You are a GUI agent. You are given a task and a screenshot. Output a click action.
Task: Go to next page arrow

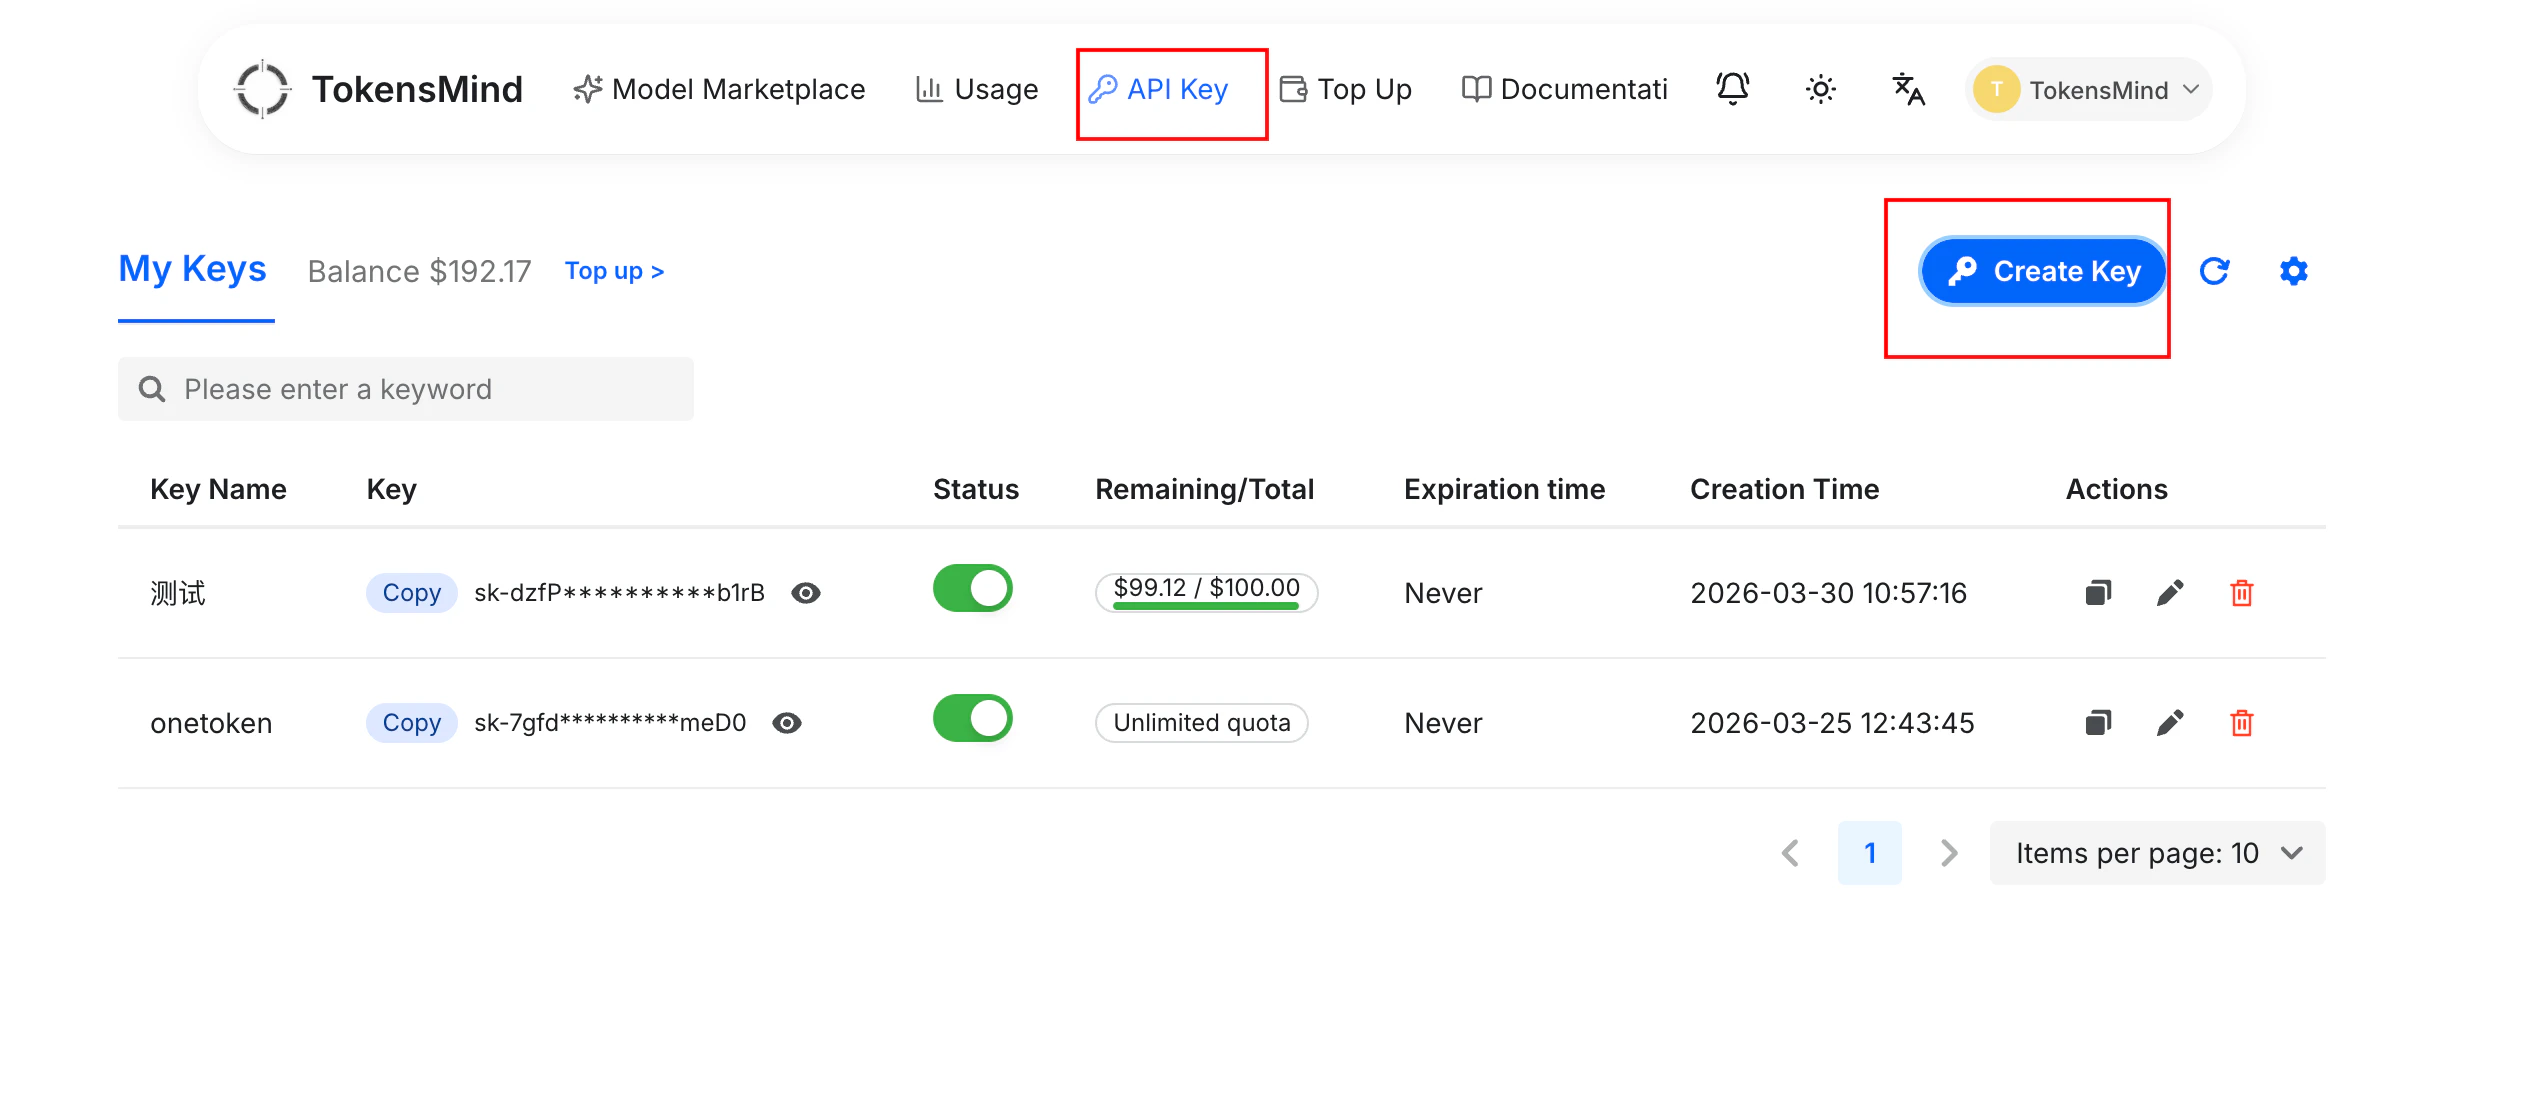click(x=1948, y=853)
